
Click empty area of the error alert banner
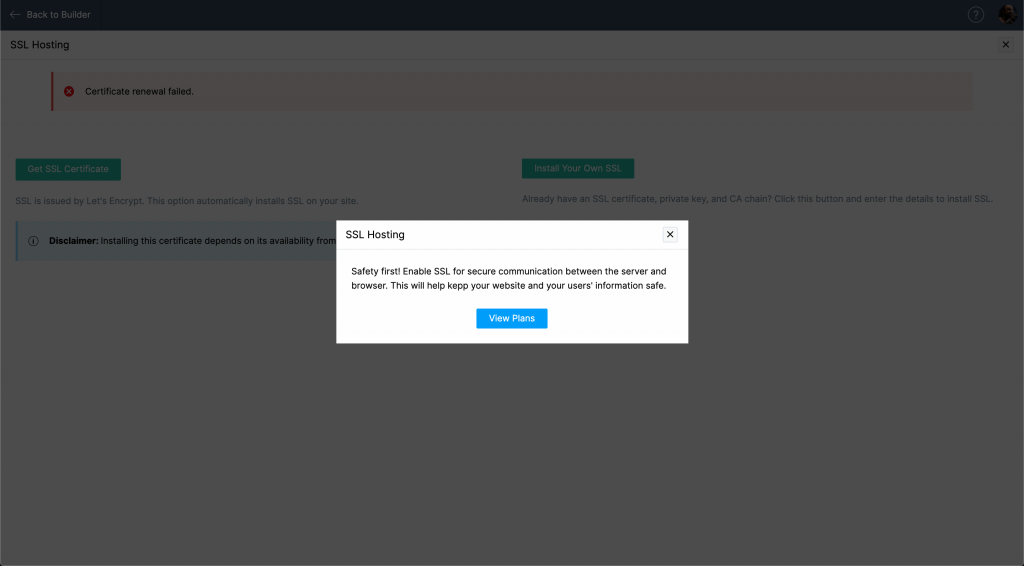pos(600,91)
